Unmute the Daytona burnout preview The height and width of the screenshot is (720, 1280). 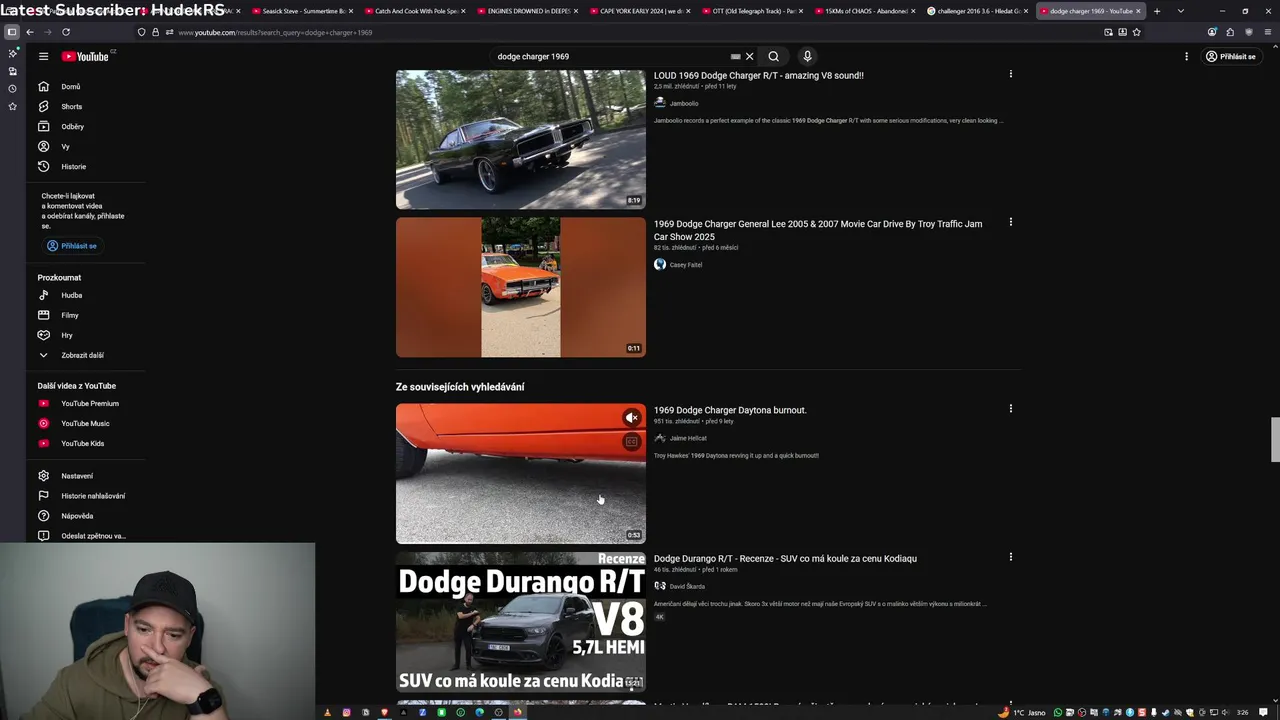[x=632, y=418]
